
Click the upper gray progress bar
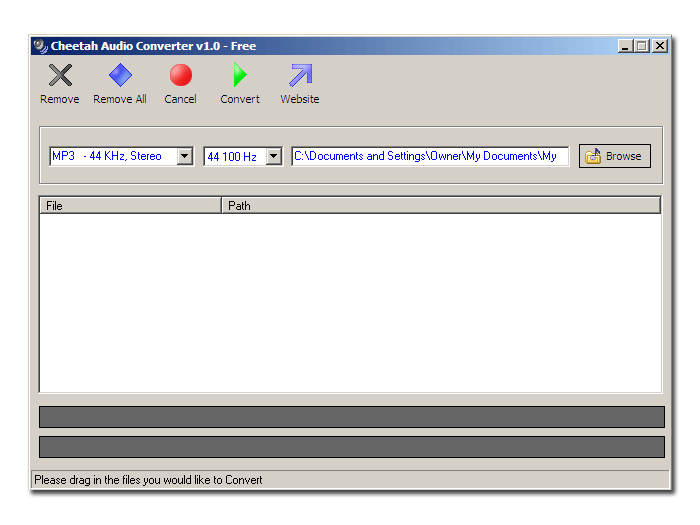point(352,417)
